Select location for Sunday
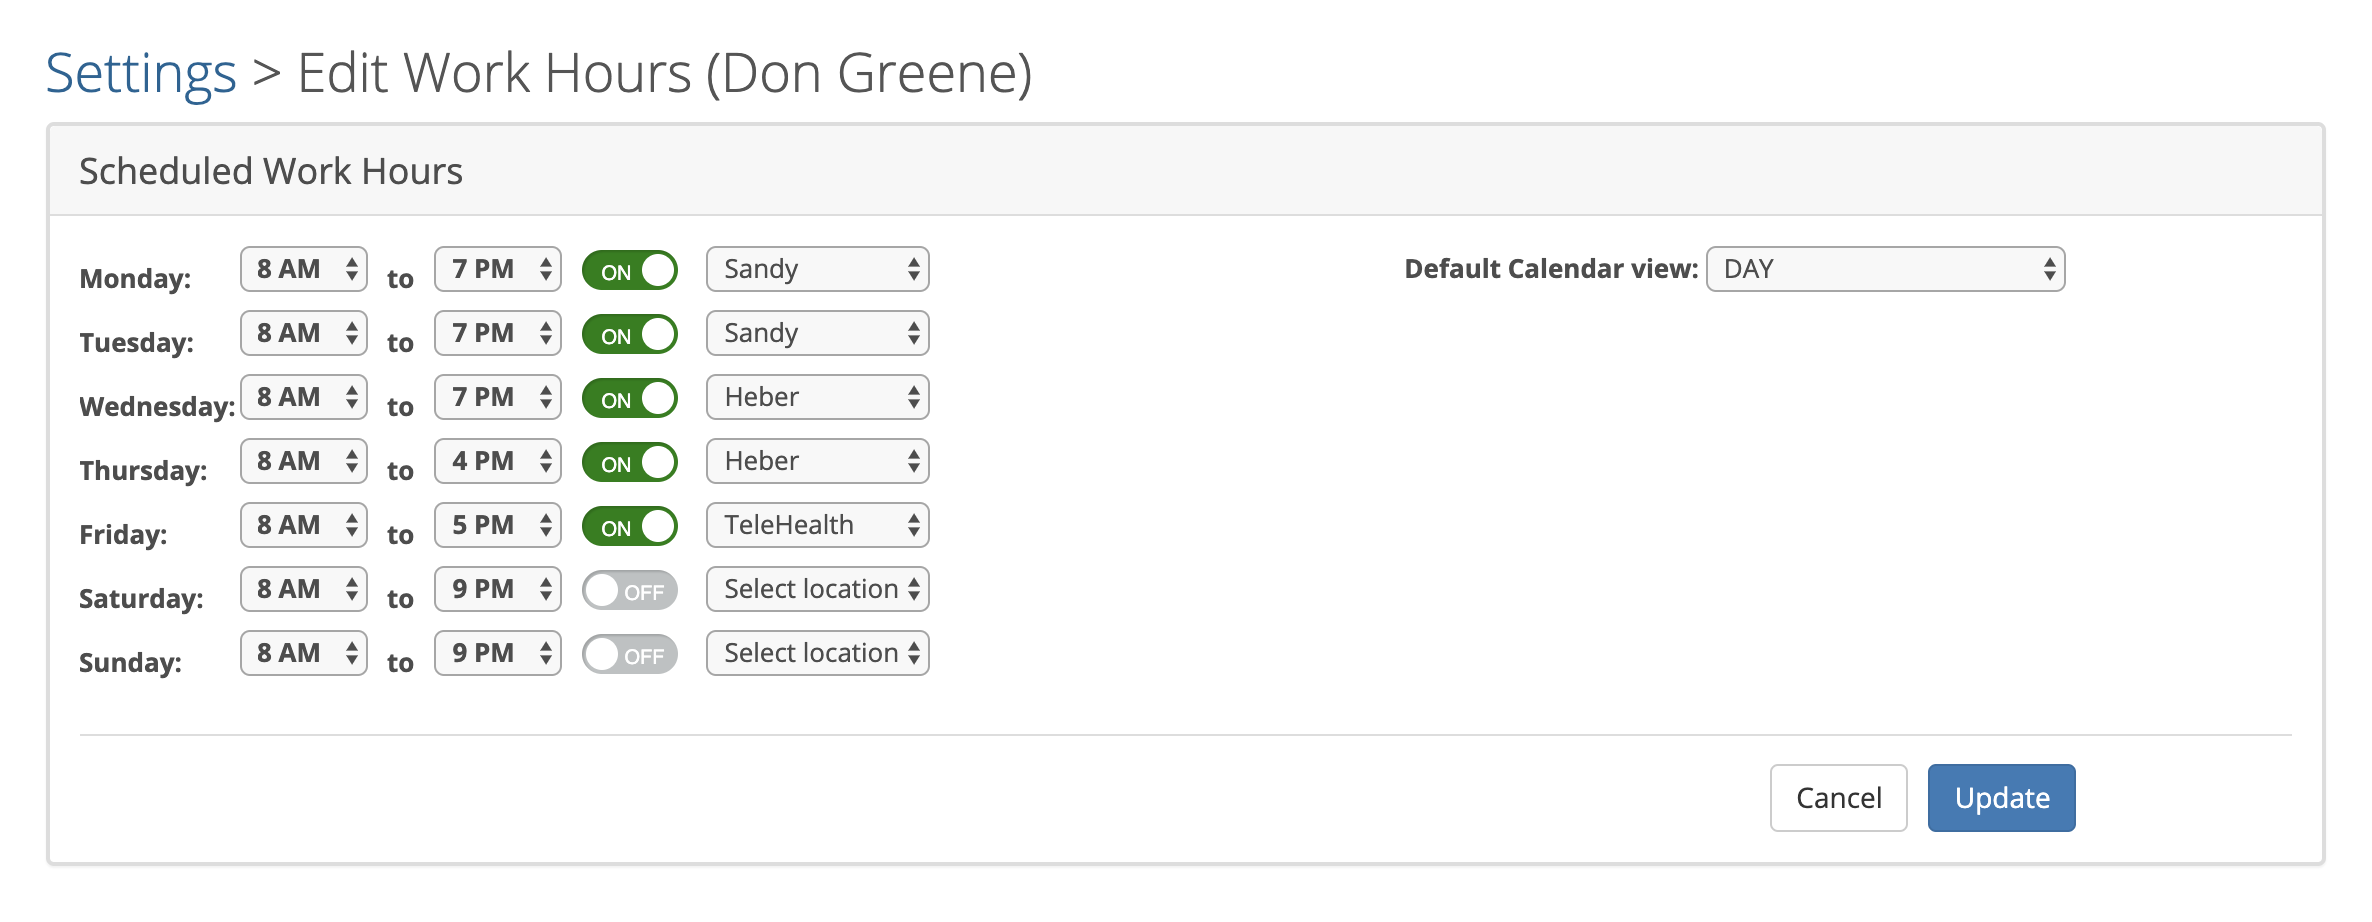The width and height of the screenshot is (2372, 922). (x=818, y=653)
